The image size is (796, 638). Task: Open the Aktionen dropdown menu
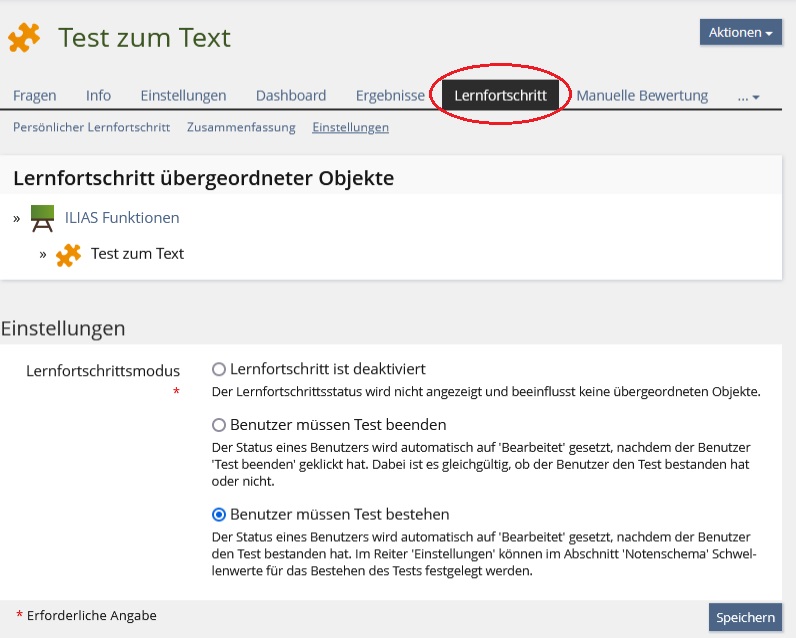(740, 32)
